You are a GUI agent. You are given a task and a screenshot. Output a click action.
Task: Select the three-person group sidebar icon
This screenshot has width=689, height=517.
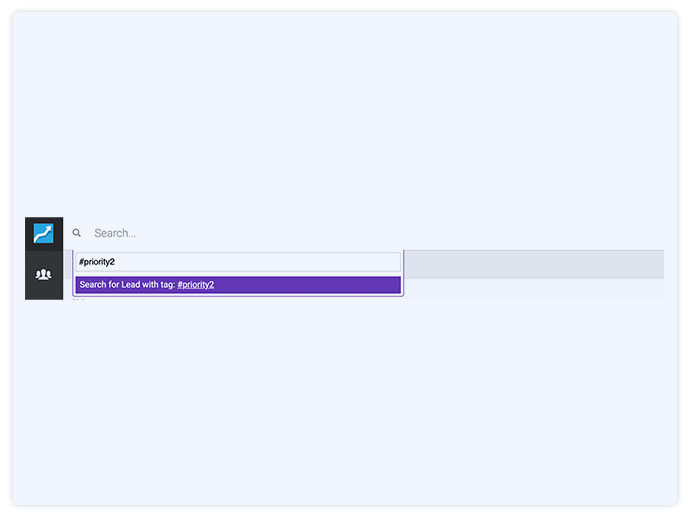point(44,275)
